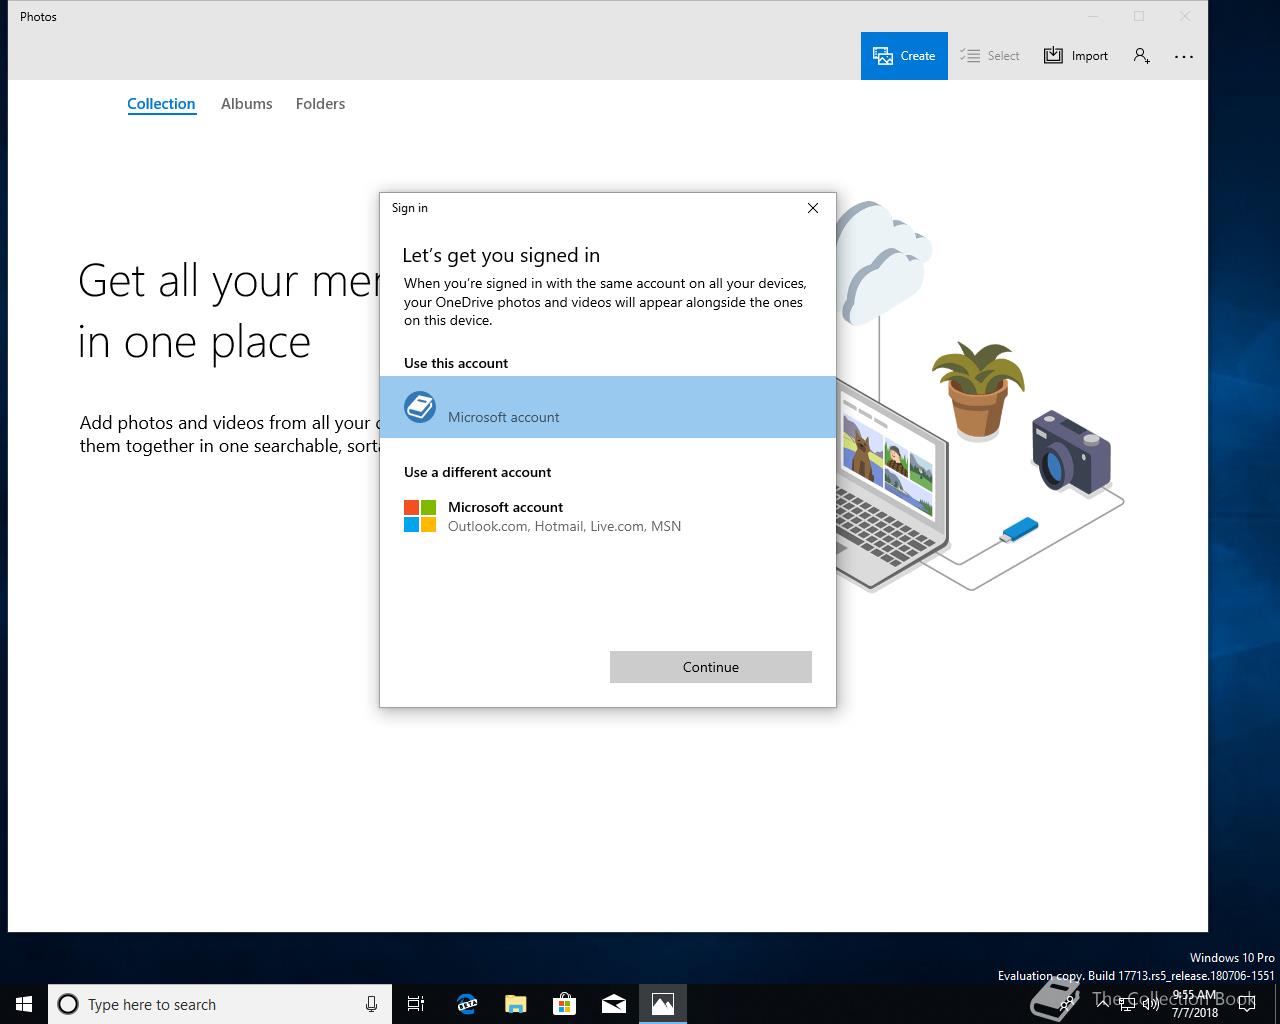1280x1024 pixels.
Task: Open Task View from the taskbar
Action: tap(416, 1004)
